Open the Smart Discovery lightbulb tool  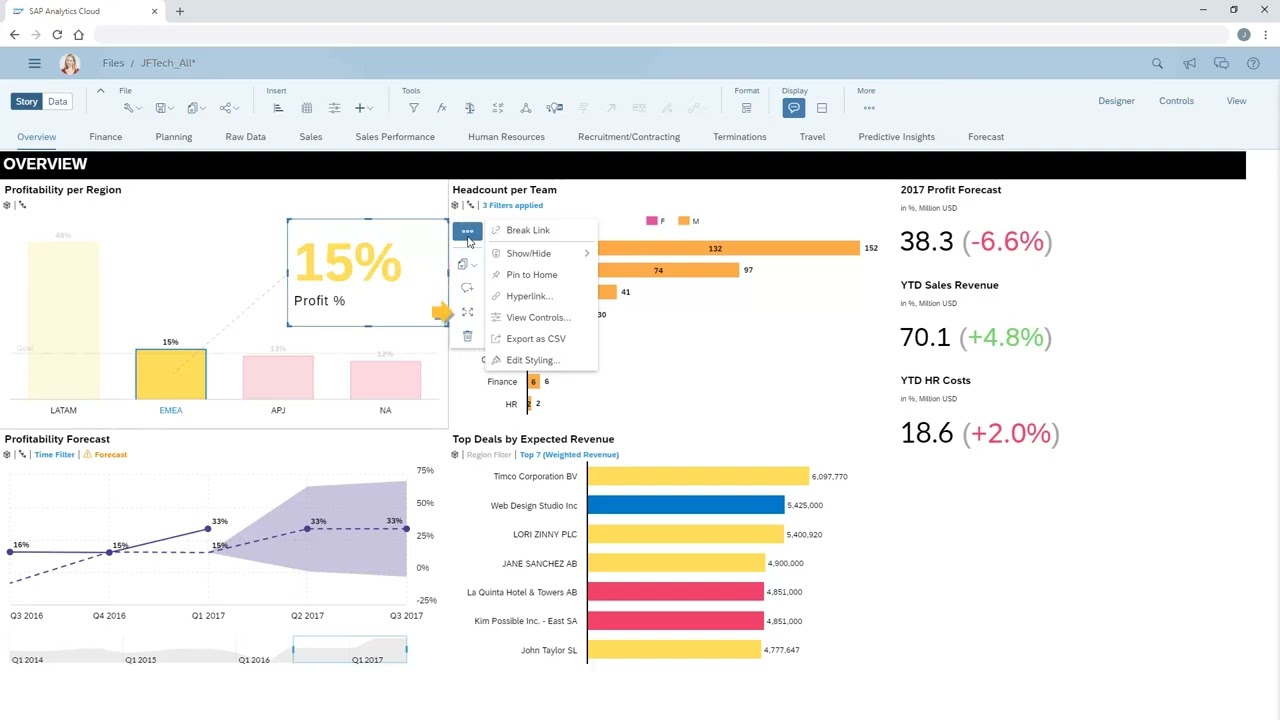point(555,108)
